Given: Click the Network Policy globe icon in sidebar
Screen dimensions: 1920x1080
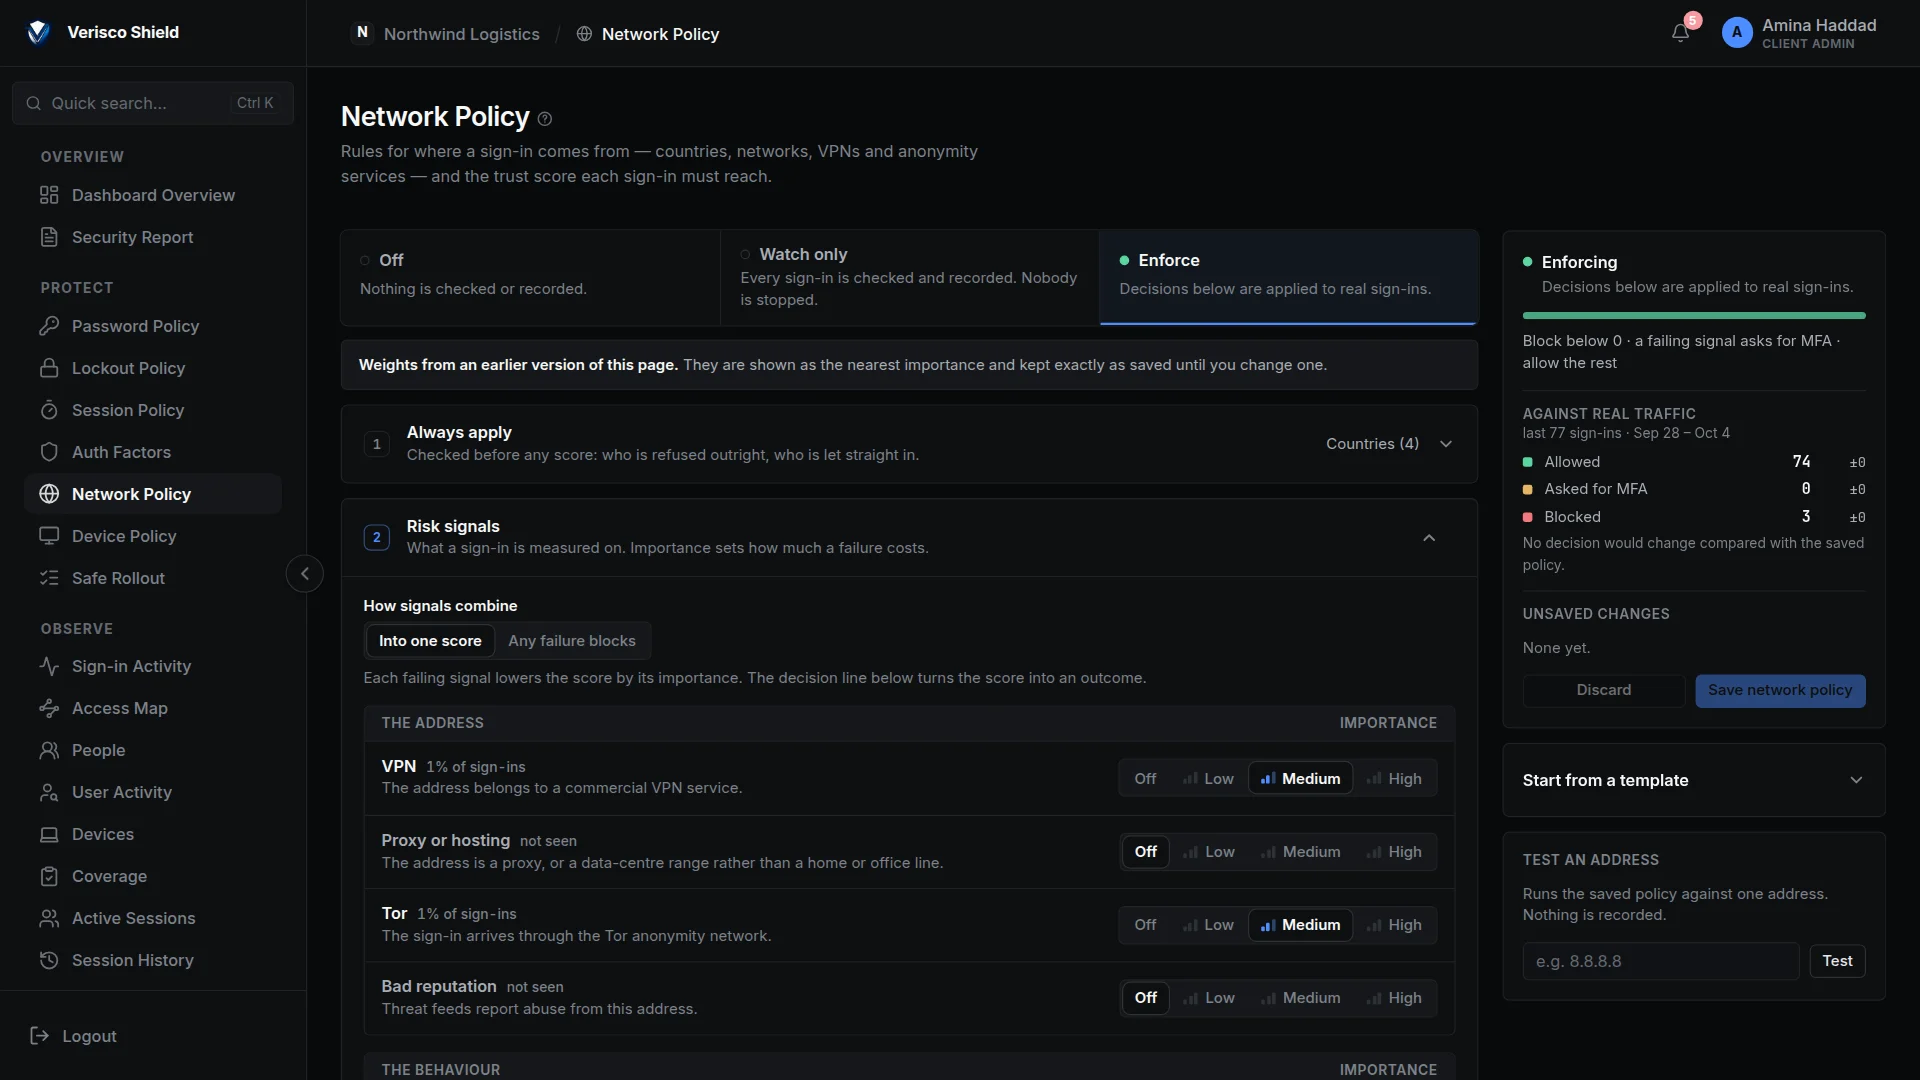Looking at the screenshot, I should coord(49,494).
